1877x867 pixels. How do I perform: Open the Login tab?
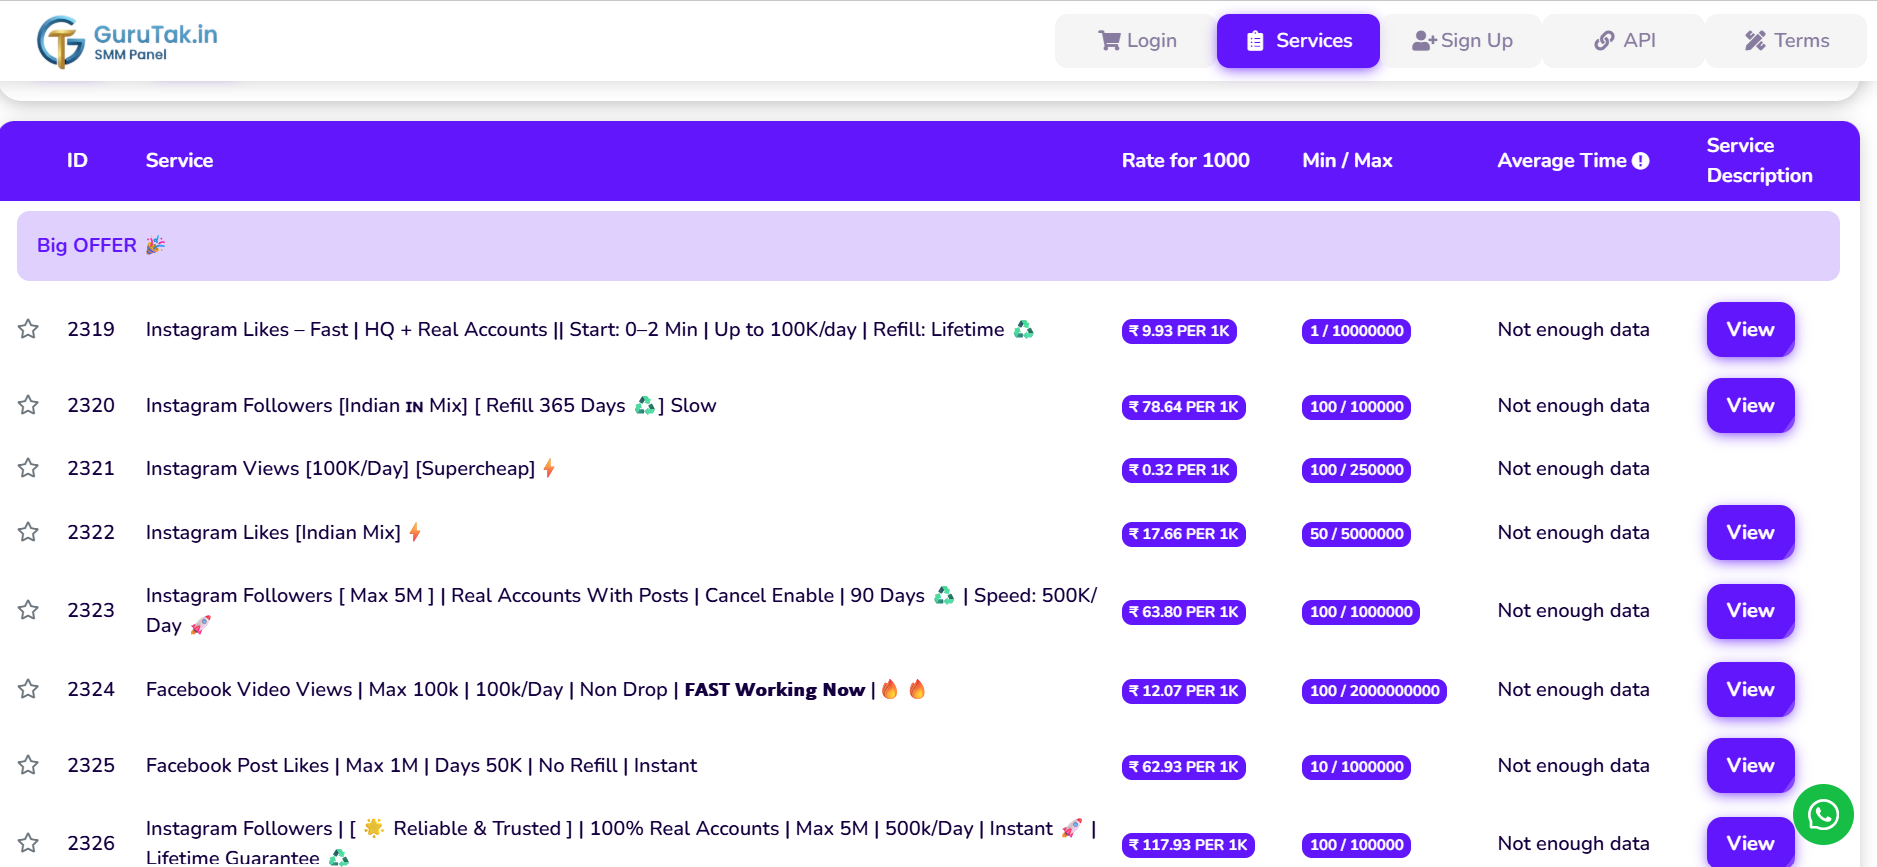1136,41
